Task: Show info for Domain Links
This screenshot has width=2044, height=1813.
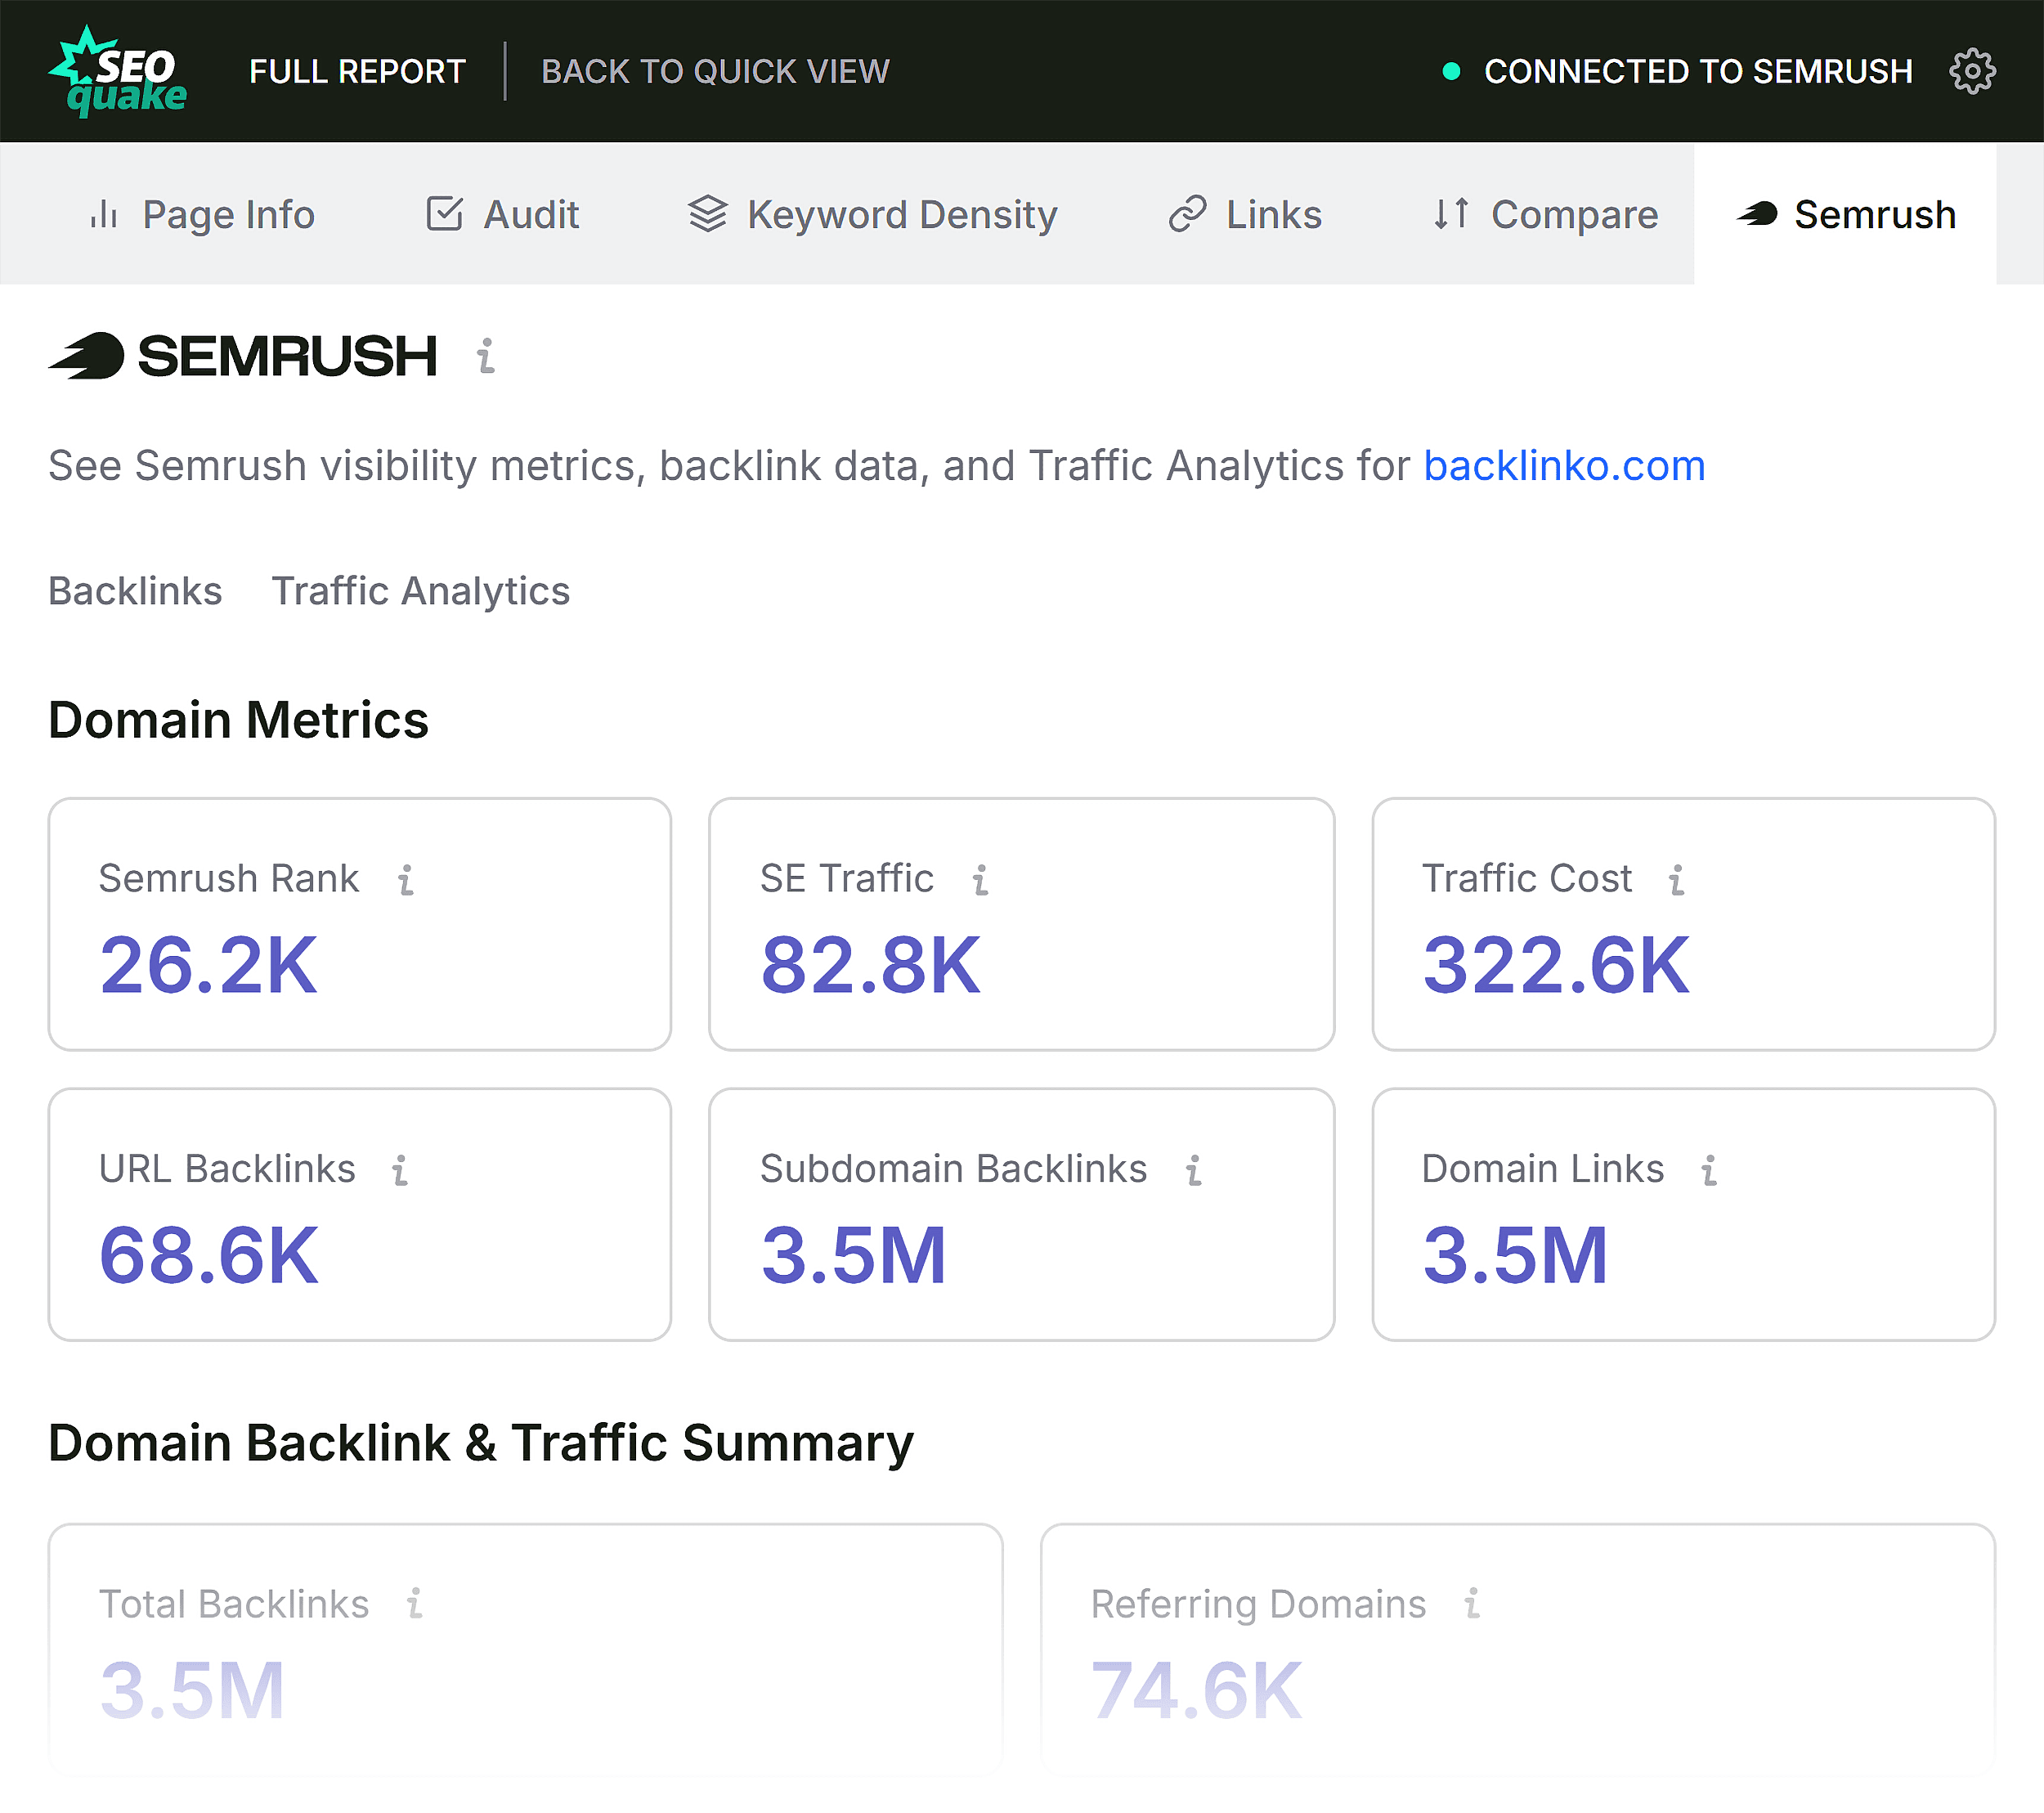Action: [x=1709, y=1169]
